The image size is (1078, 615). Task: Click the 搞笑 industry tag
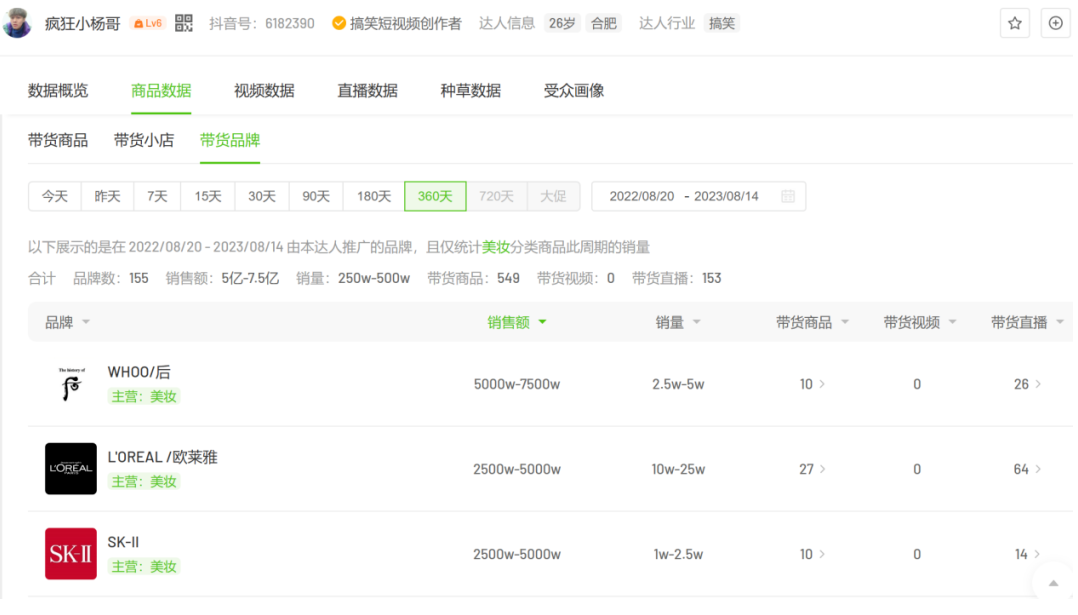point(721,23)
